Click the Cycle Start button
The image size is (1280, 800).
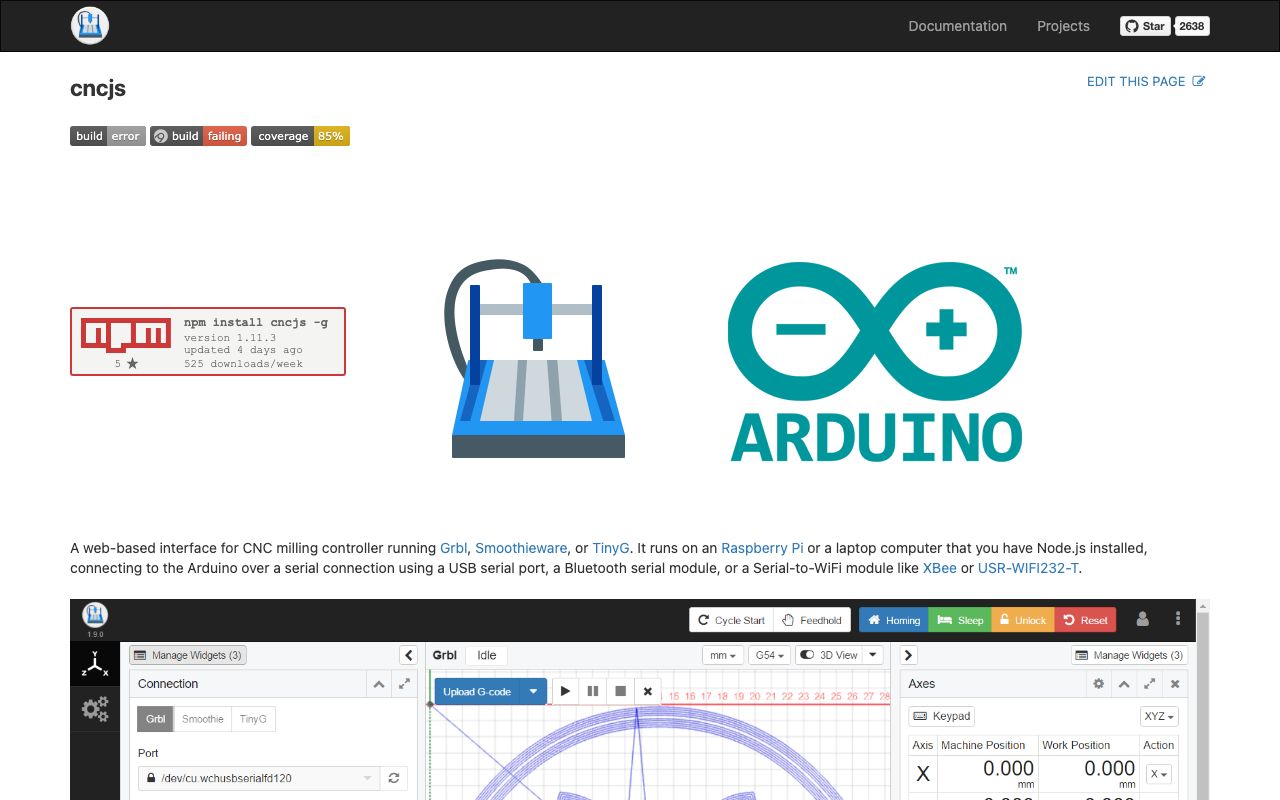(x=731, y=620)
